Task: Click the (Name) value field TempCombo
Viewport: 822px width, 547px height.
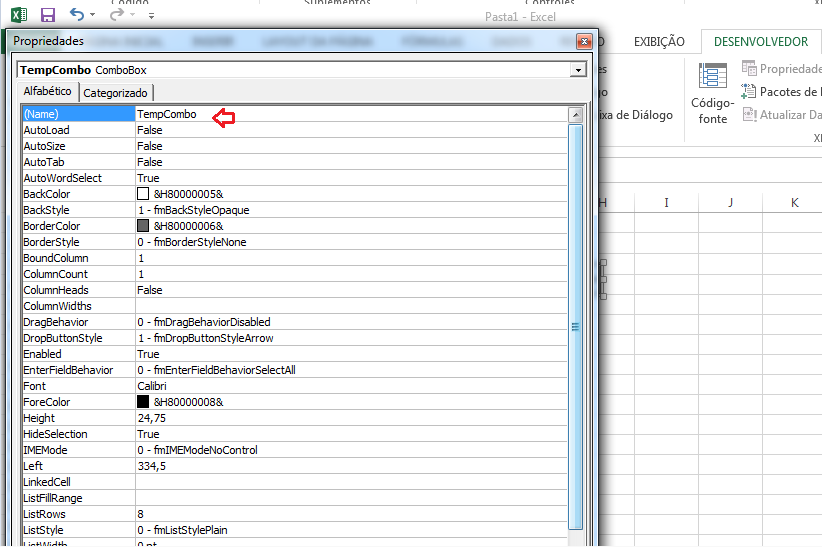Action: click(x=167, y=114)
